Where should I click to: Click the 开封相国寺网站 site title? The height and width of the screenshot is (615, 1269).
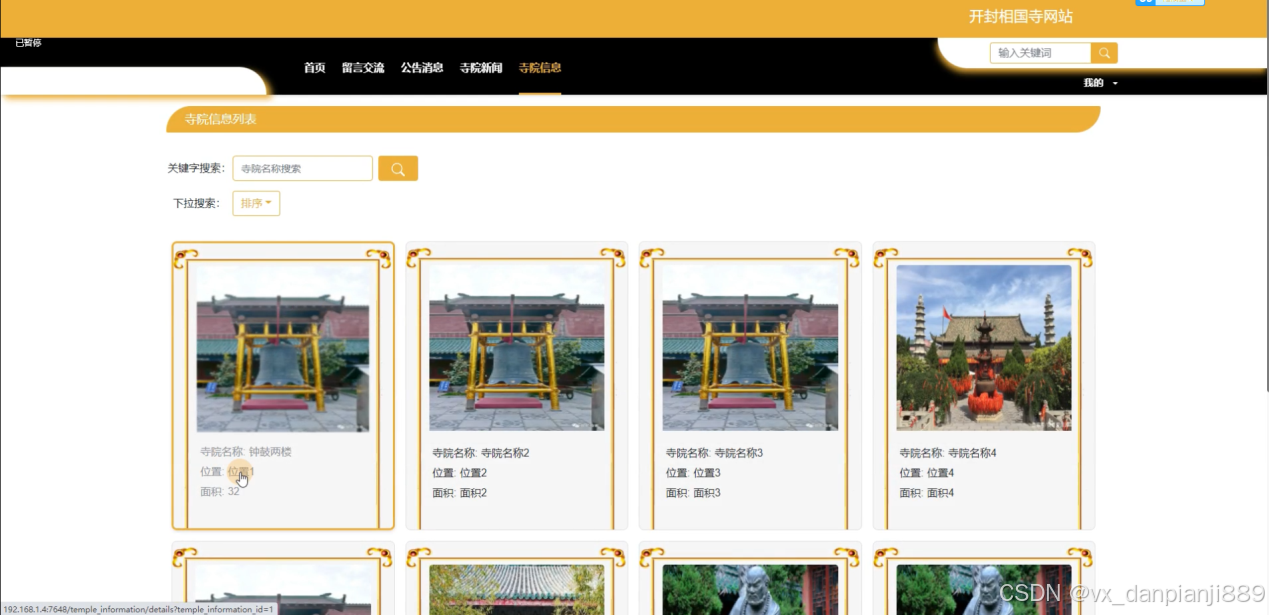point(1021,17)
